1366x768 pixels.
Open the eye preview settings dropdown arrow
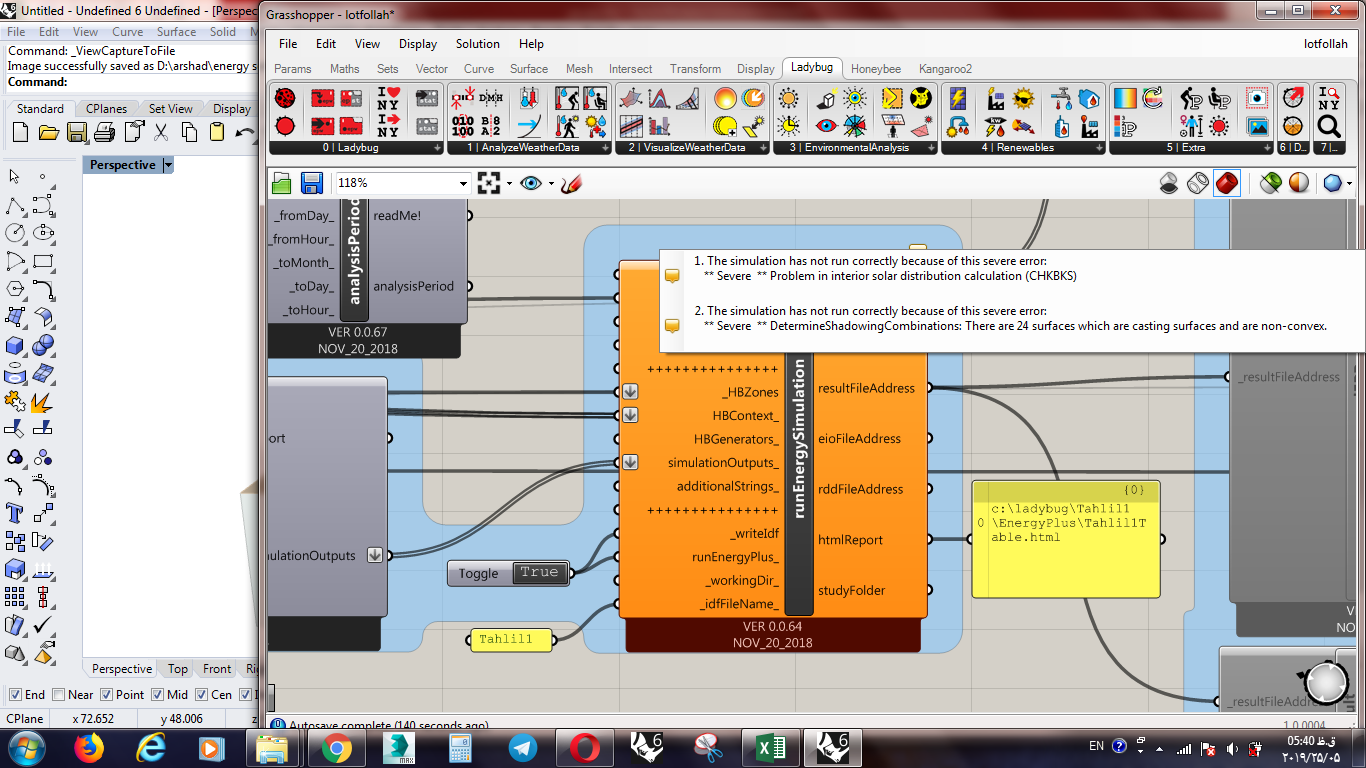[551, 184]
